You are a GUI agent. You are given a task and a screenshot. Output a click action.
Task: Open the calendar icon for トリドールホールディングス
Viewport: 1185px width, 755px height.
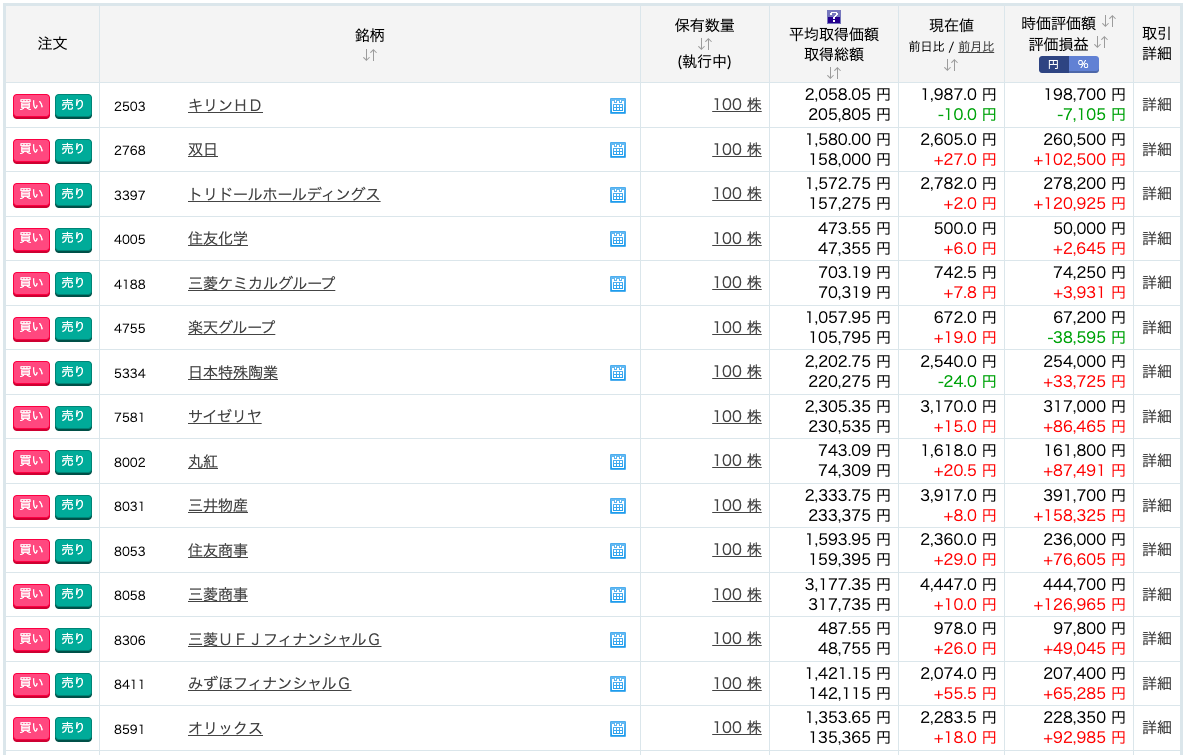[617, 195]
